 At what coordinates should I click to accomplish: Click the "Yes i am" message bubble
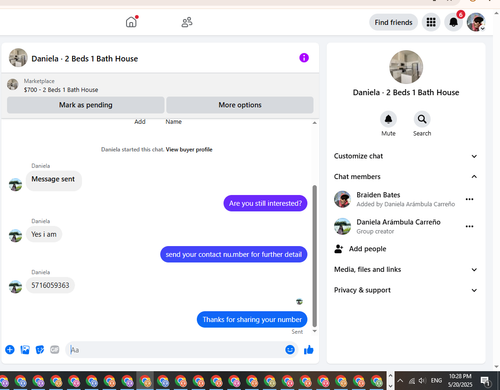click(44, 234)
